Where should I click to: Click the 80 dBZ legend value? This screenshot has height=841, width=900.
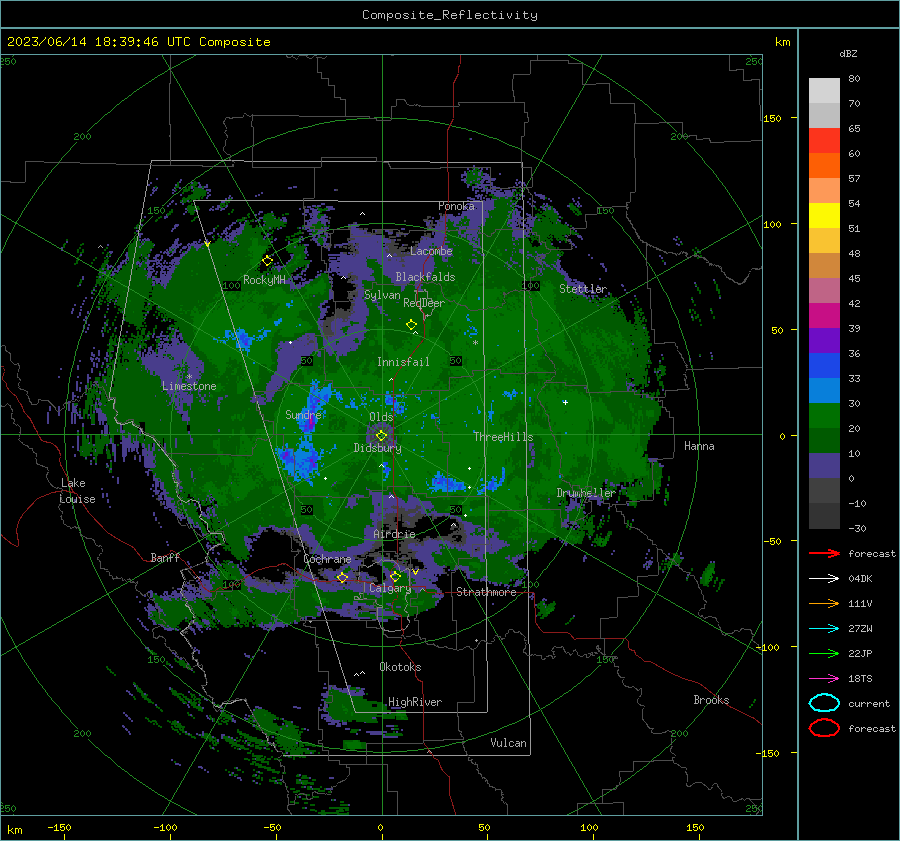coord(854,79)
